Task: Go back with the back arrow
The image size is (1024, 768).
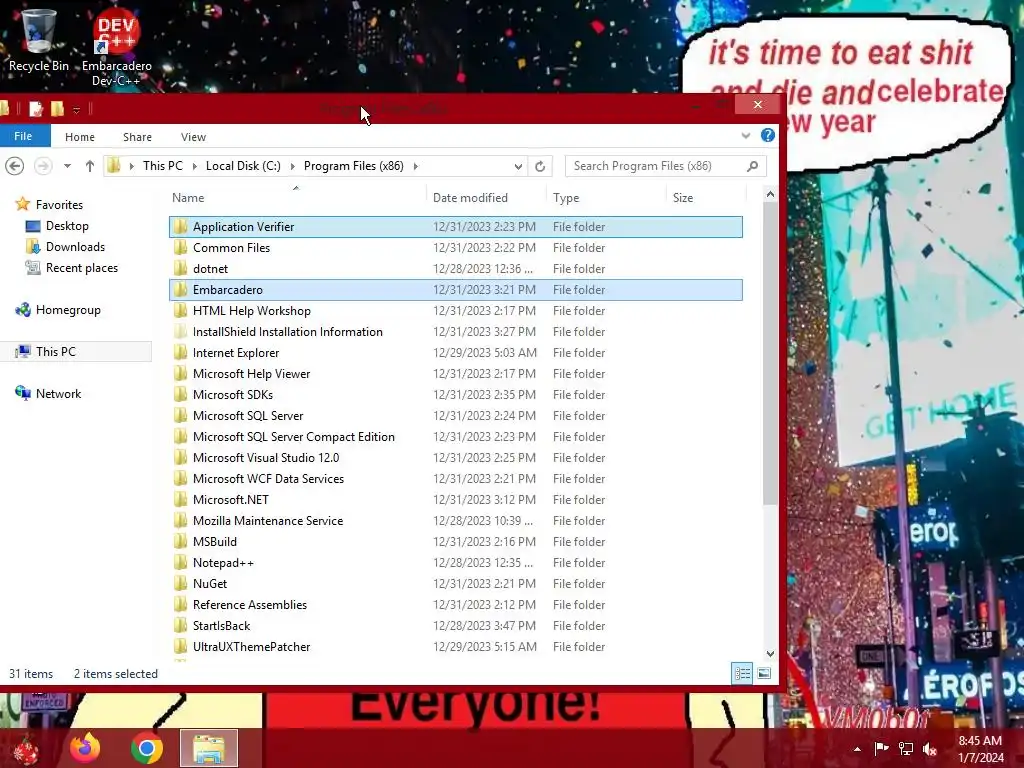Action: [15, 166]
